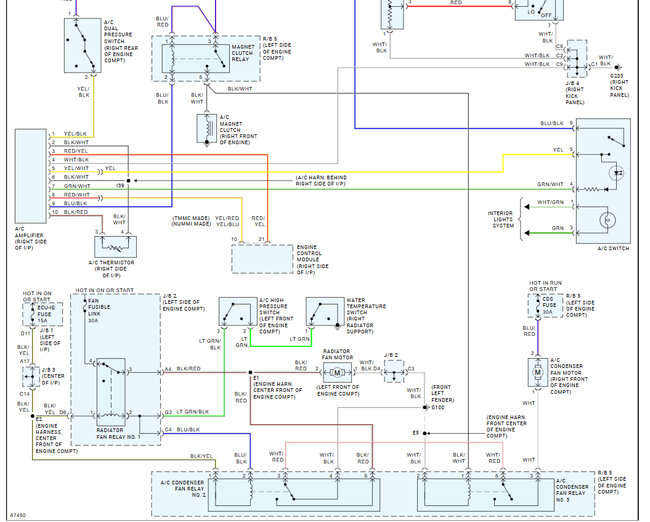This screenshot has width=650, height=522.
Task: Click the 'J/B 3 (CENTER OF I/P)' label
Action: (x=53, y=376)
